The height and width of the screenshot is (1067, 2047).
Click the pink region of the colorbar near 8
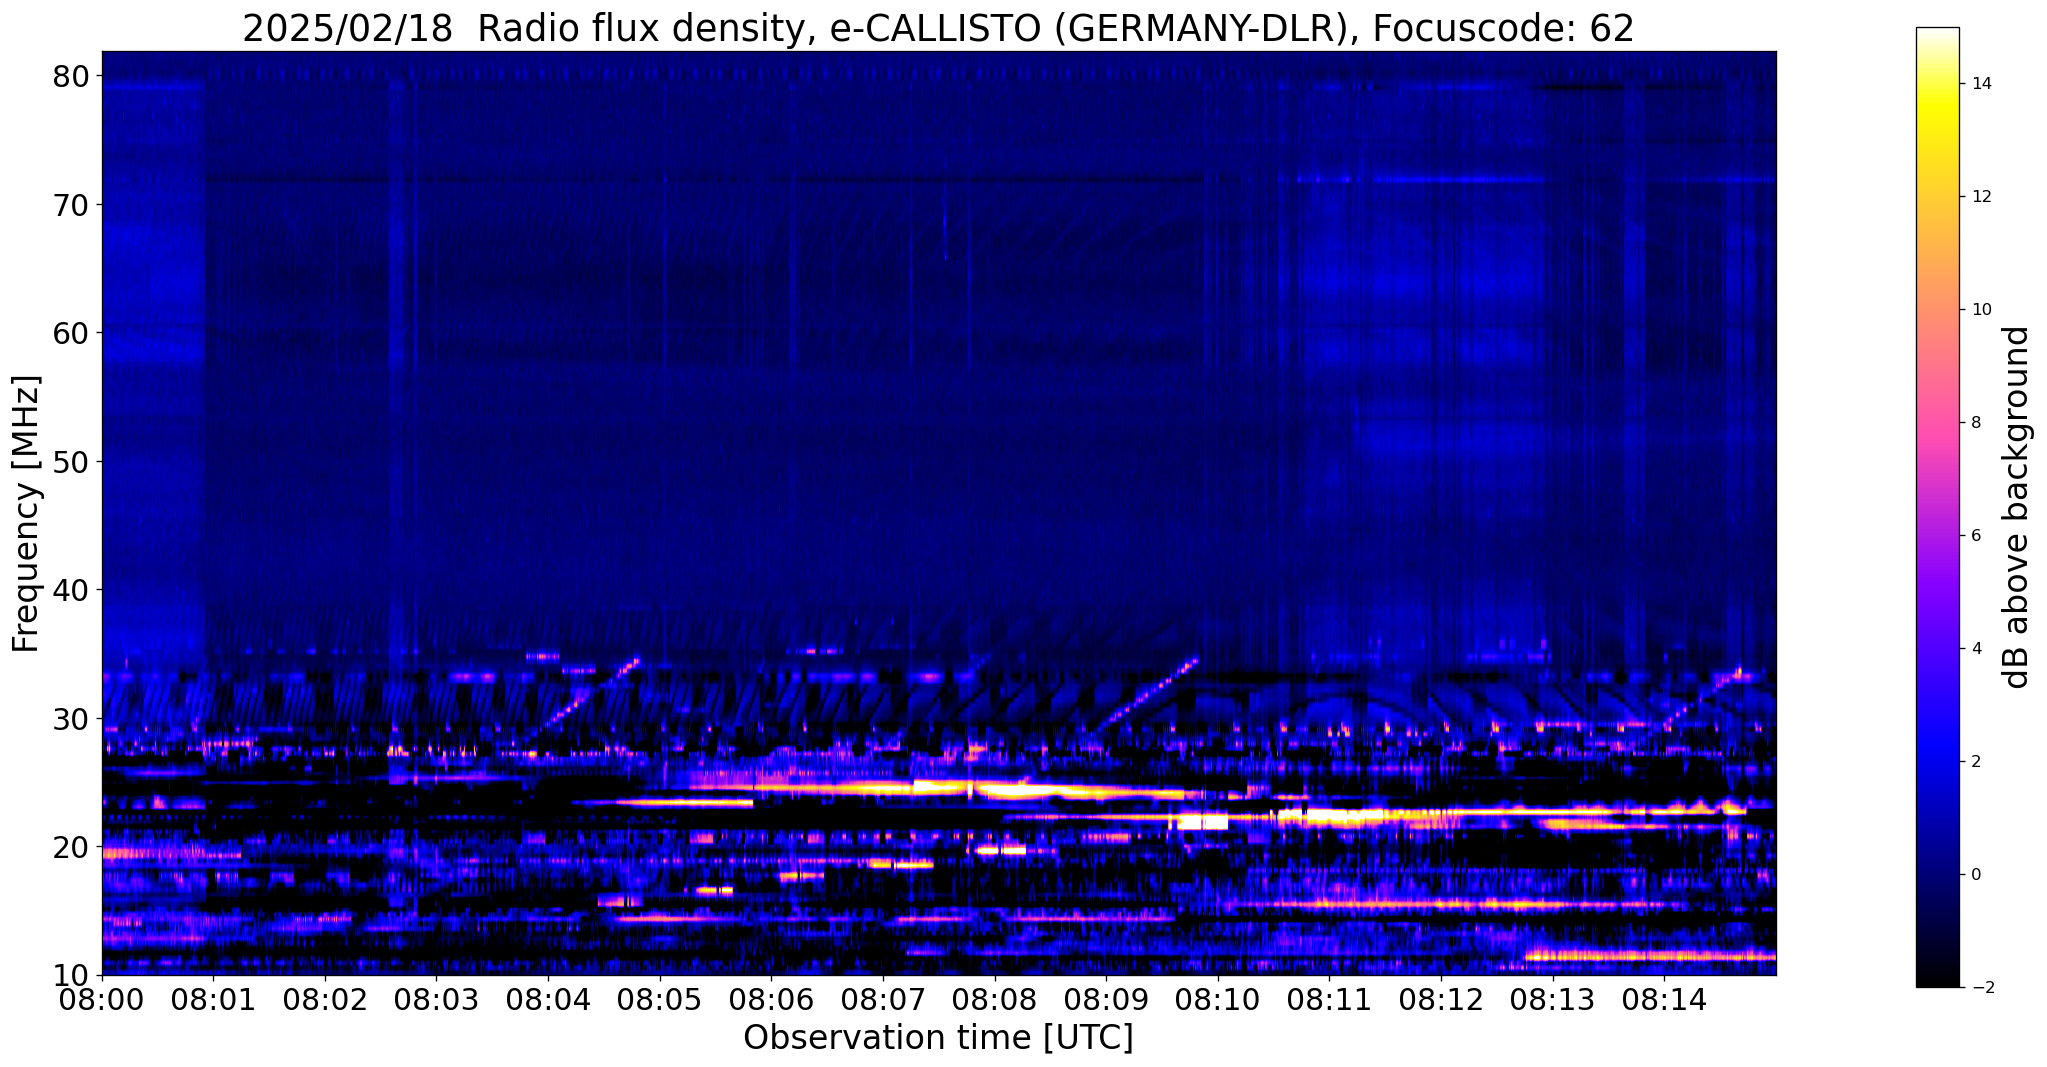tap(1937, 423)
